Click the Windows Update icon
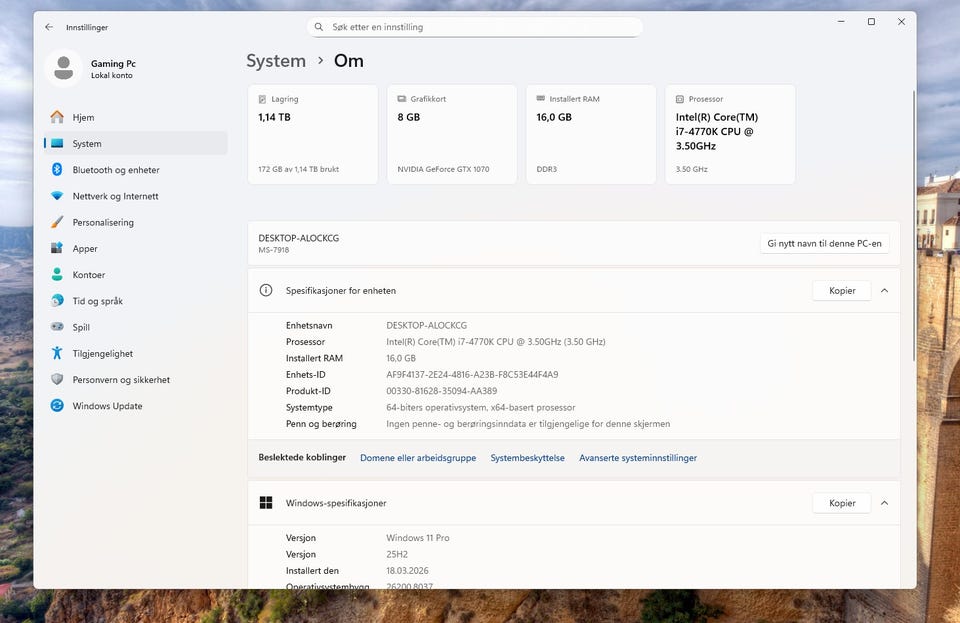Screen dimensions: 960x623 (x=57, y=406)
